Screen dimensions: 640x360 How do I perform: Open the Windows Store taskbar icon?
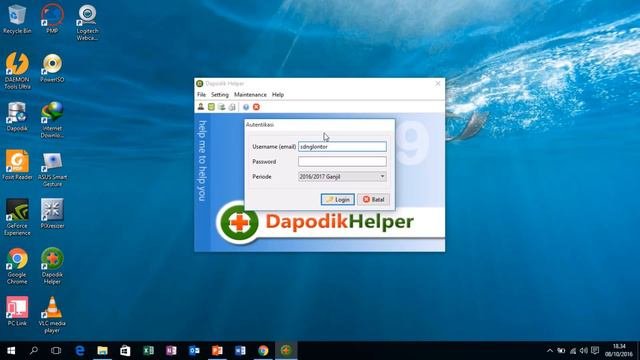pos(125,351)
